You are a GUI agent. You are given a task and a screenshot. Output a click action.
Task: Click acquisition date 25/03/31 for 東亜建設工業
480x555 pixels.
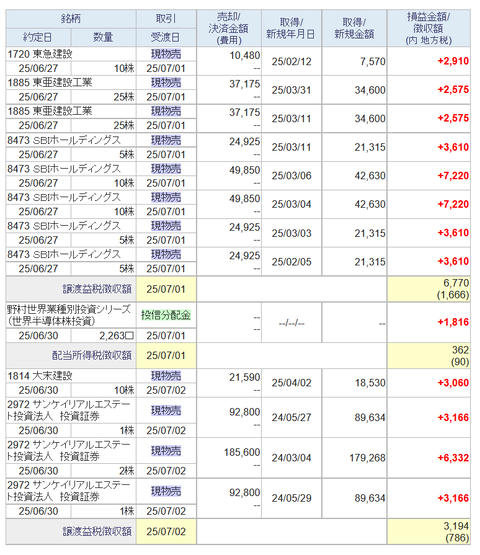[291, 90]
